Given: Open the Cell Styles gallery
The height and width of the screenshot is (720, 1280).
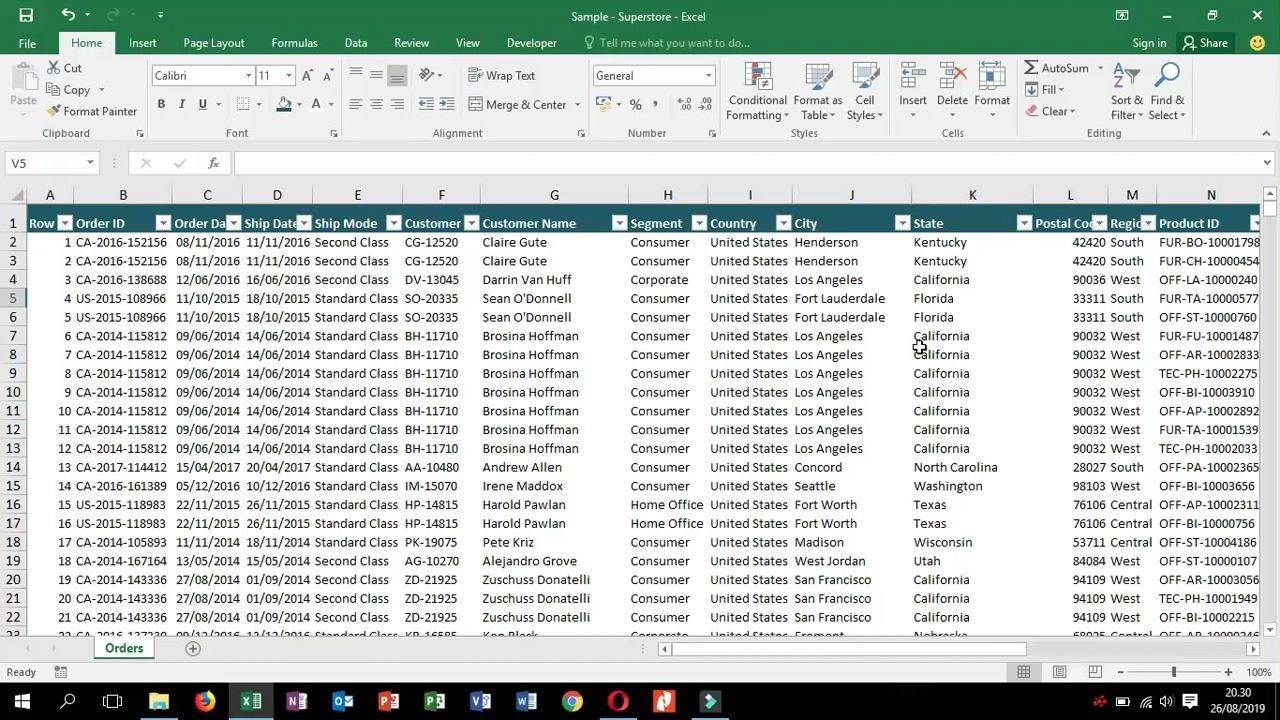Looking at the screenshot, I should [x=865, y=92].
